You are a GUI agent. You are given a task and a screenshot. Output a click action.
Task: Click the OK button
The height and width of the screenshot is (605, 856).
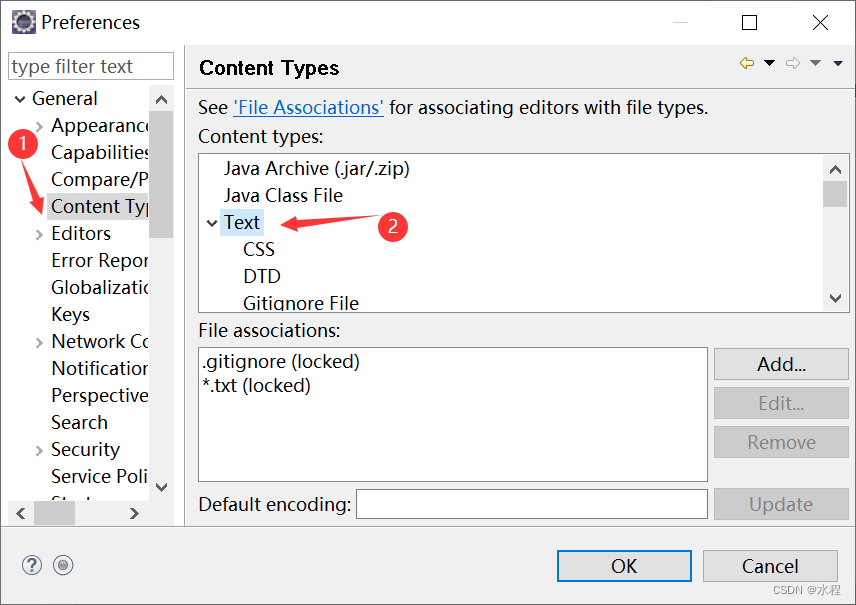click(623, 566)
